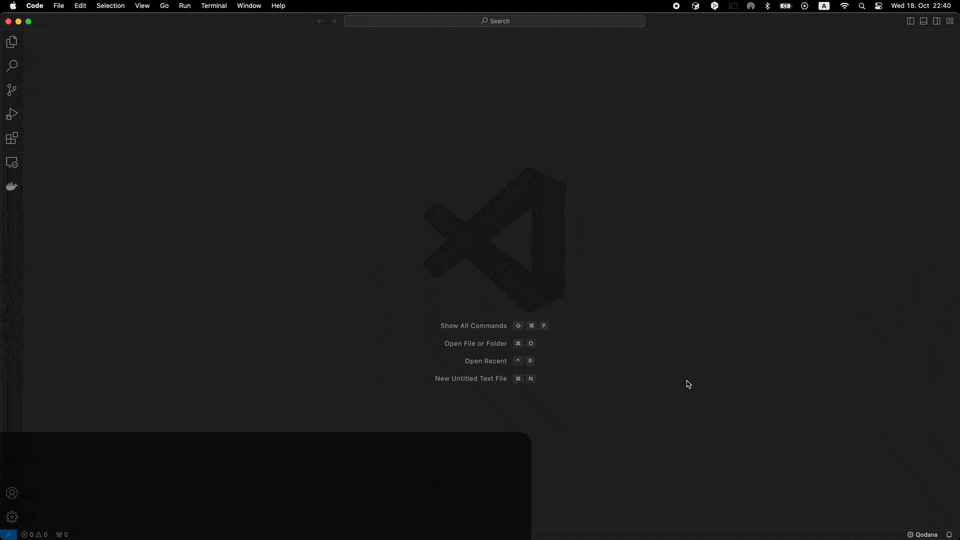The image size is (960, 540).
Task: Open the Apple menu
Action: 13,6
